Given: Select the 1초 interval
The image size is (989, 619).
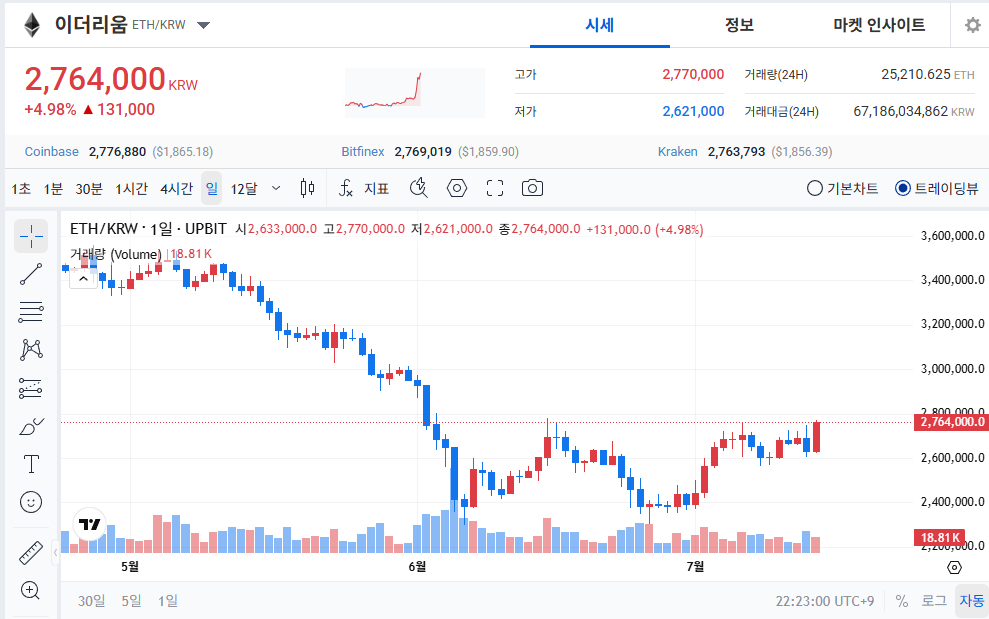Looking at the screenshot, I should pos(21,189).
